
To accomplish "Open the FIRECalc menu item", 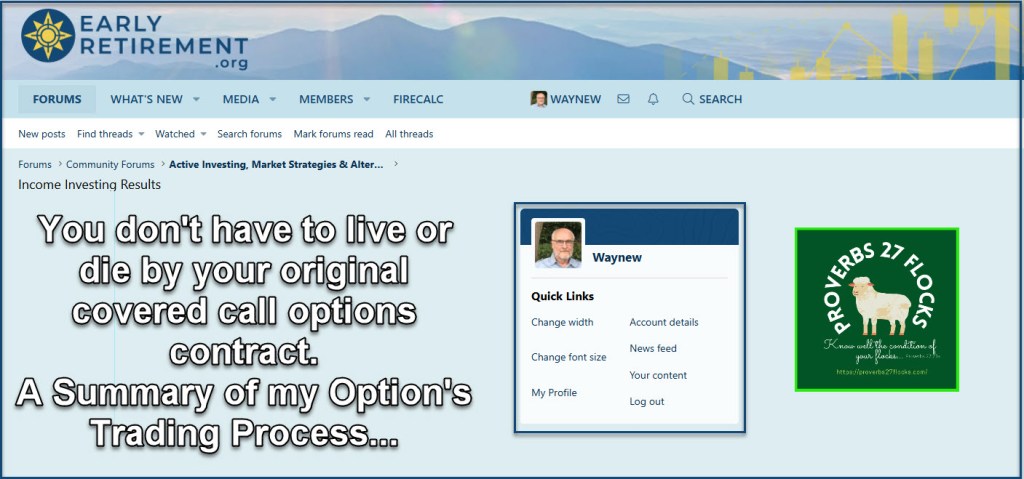I will [x=418, y=99].
